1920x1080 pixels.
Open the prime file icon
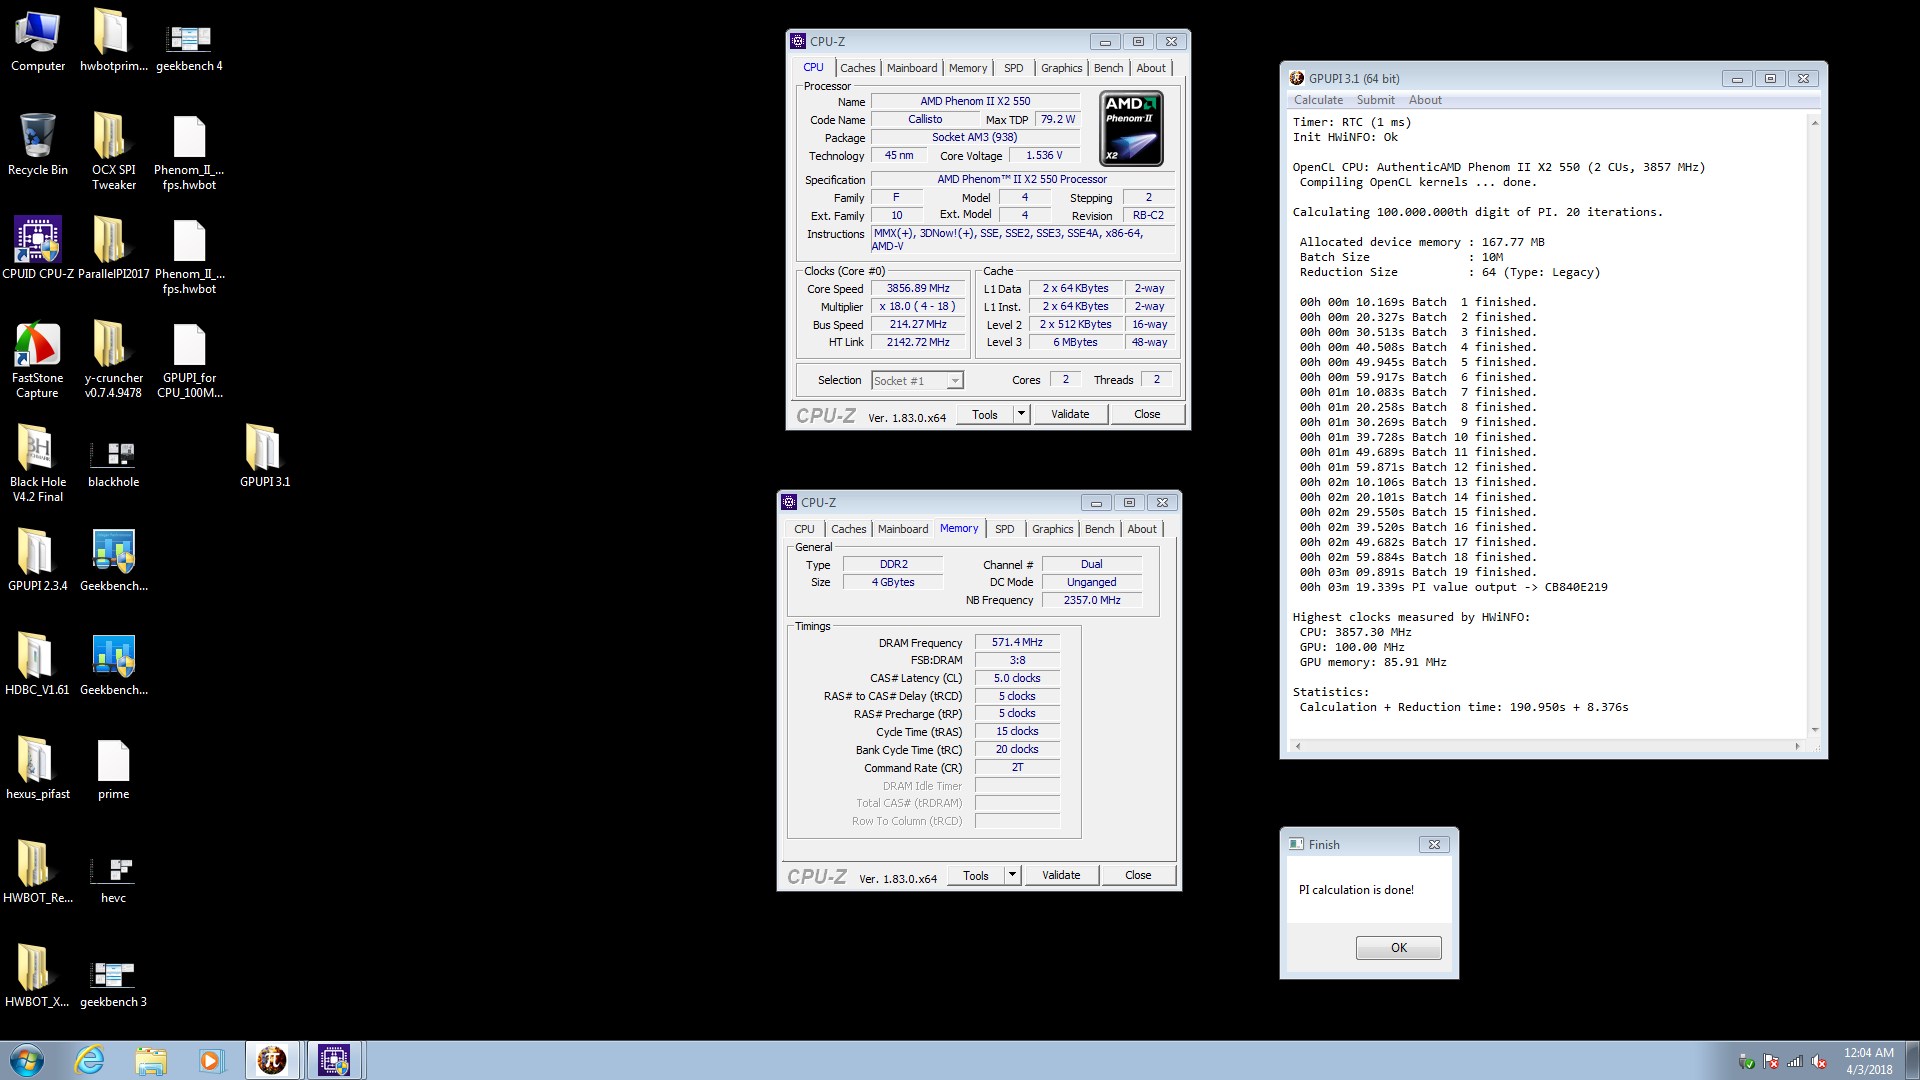click(113, 769)
